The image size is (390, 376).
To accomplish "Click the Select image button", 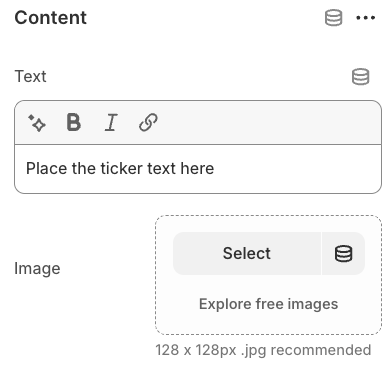I will point(247,253).
